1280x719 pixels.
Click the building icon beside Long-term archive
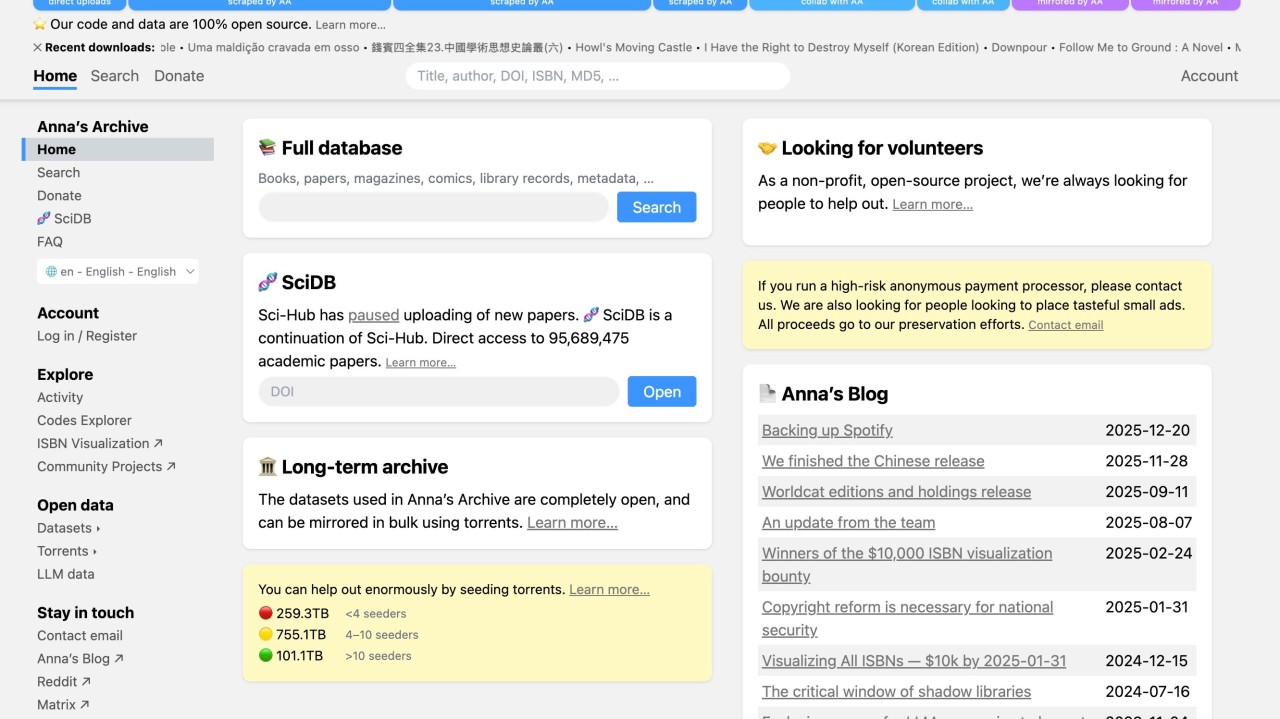[267, 467]
